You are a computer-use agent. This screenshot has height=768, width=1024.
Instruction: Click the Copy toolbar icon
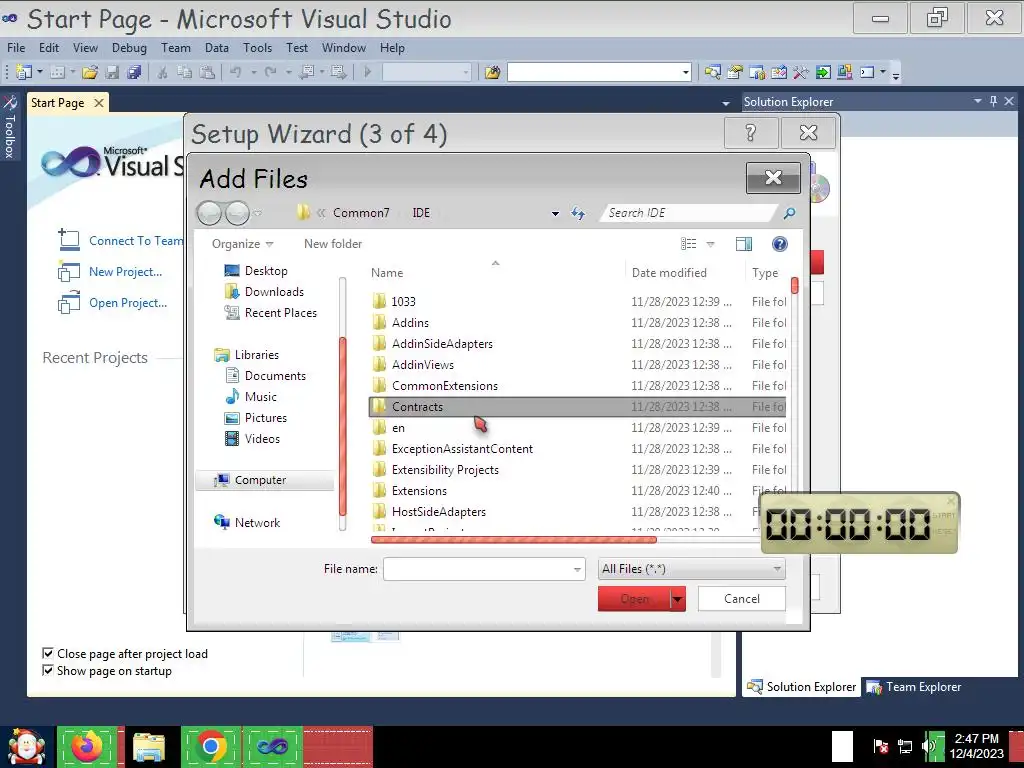point(184,72)
